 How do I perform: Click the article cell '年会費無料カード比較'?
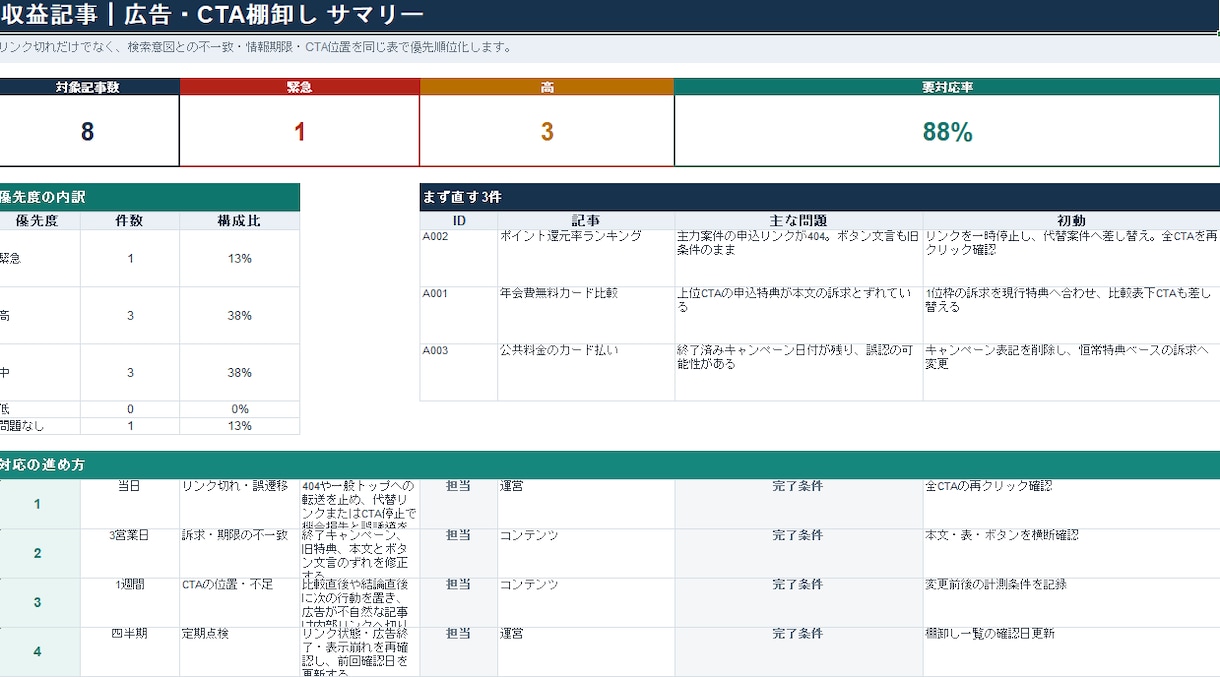coord(586,316)
